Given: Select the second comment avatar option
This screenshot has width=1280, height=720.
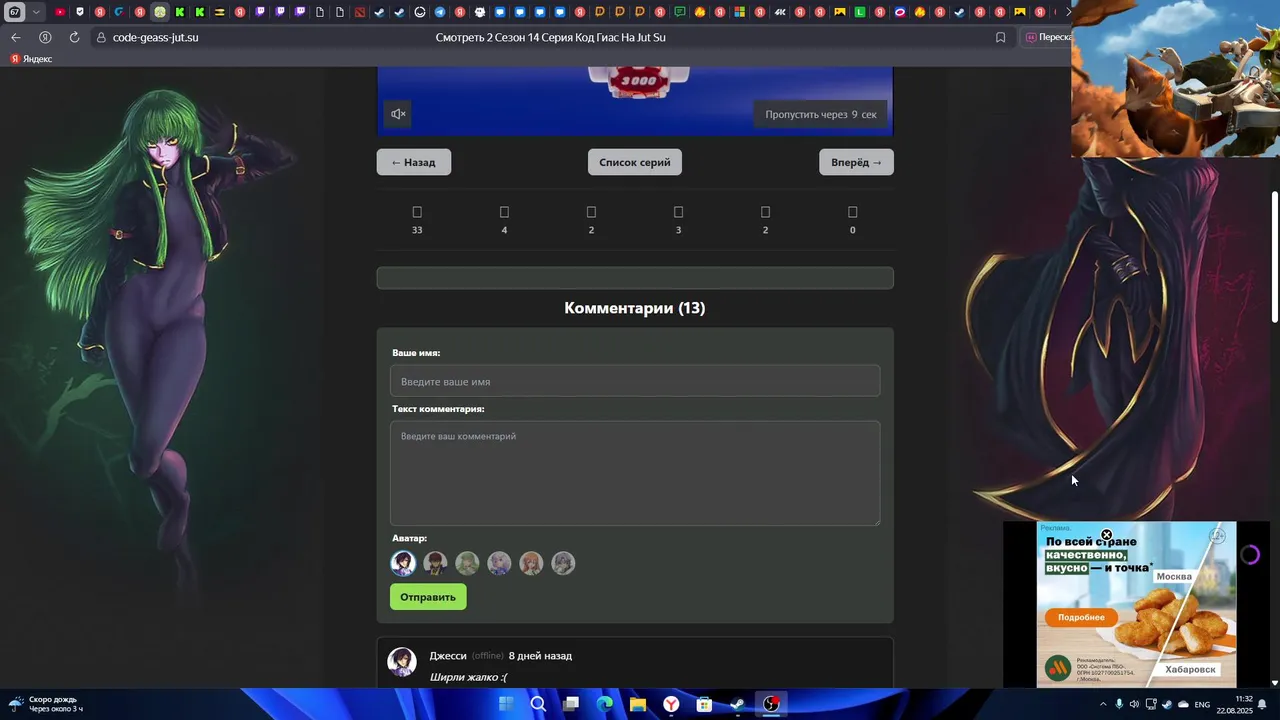Looking at the screenshot, I should 435,563.
